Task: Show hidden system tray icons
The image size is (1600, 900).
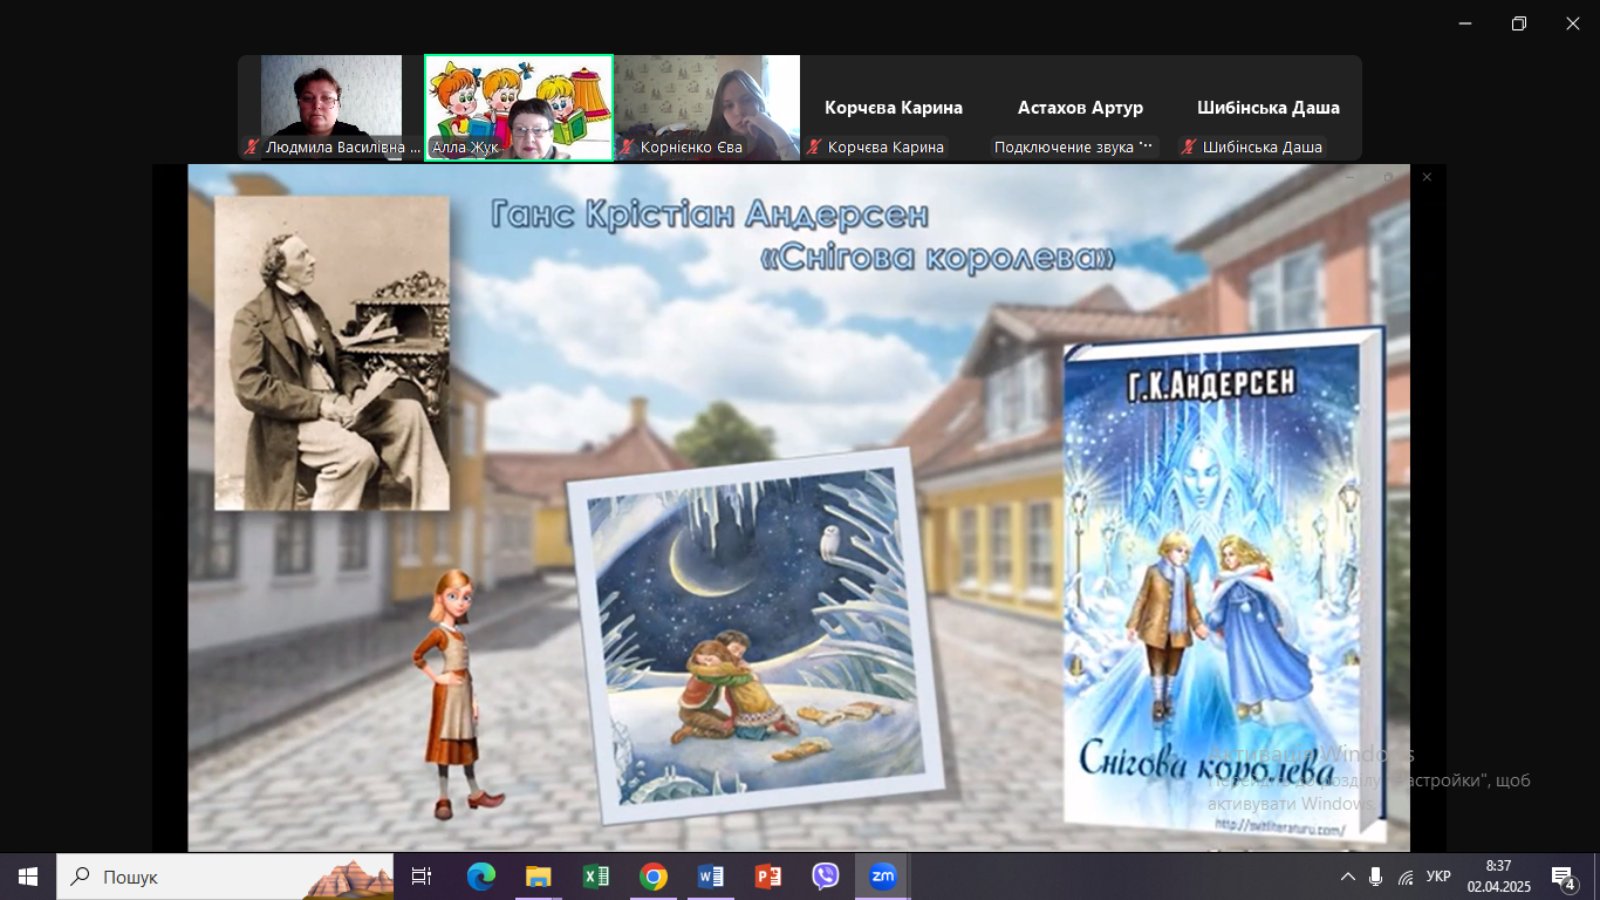Action: (x=1348, y=877)
